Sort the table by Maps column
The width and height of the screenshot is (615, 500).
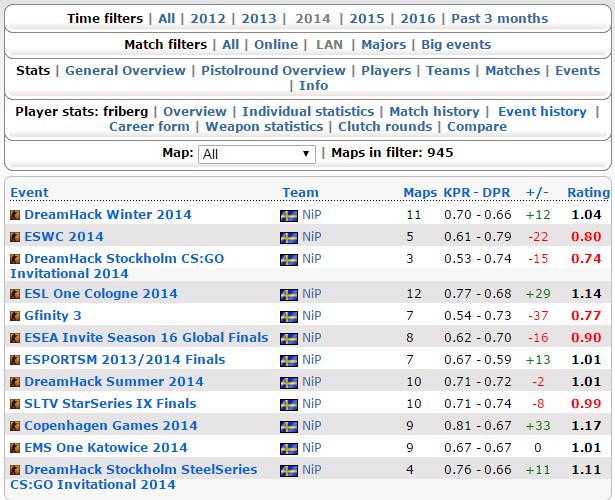click(420, 193)
